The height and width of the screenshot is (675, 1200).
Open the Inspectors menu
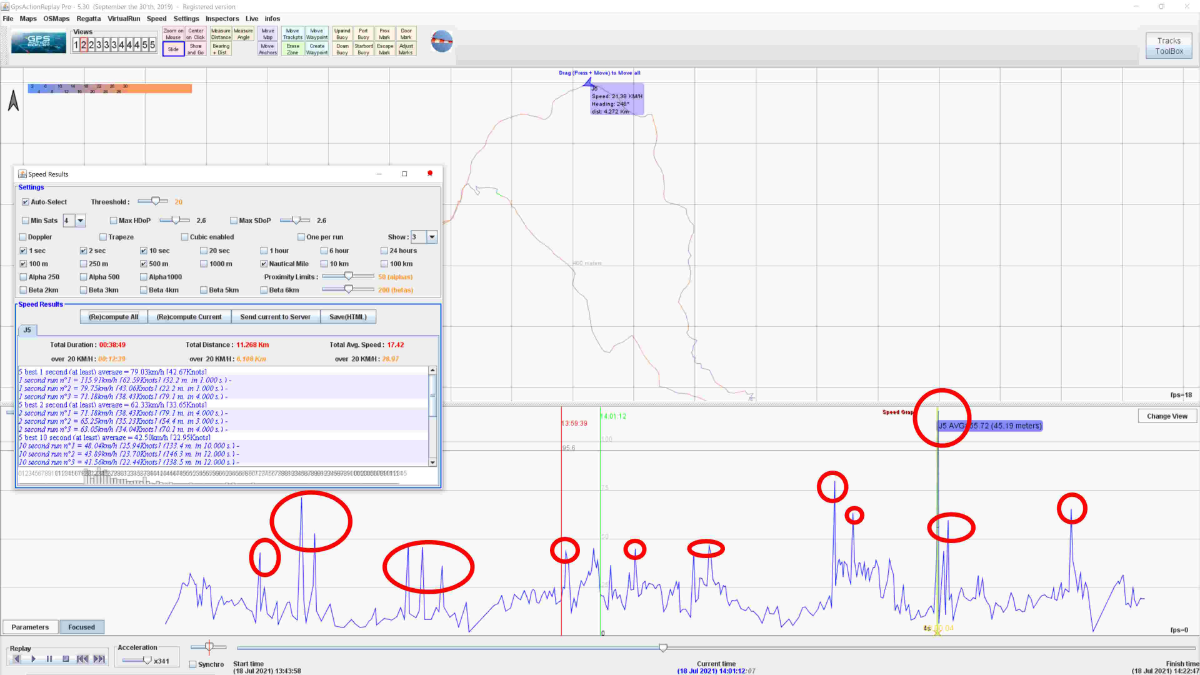pos(222,19)
